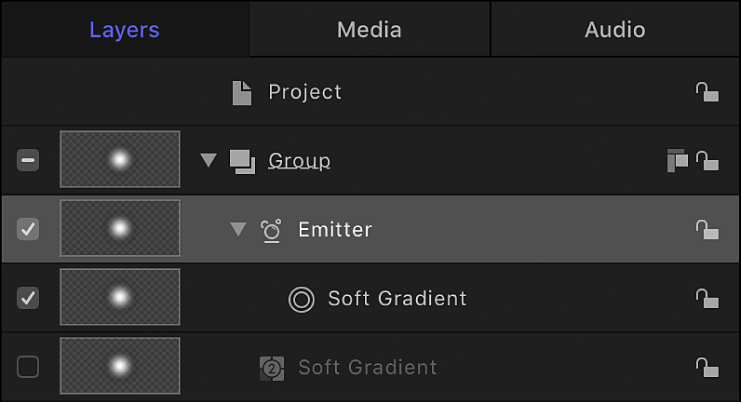Viewport: 742px width, 404px height.
Task: Disable the Emitter layer checkbox
Action: tap(29, 229)
